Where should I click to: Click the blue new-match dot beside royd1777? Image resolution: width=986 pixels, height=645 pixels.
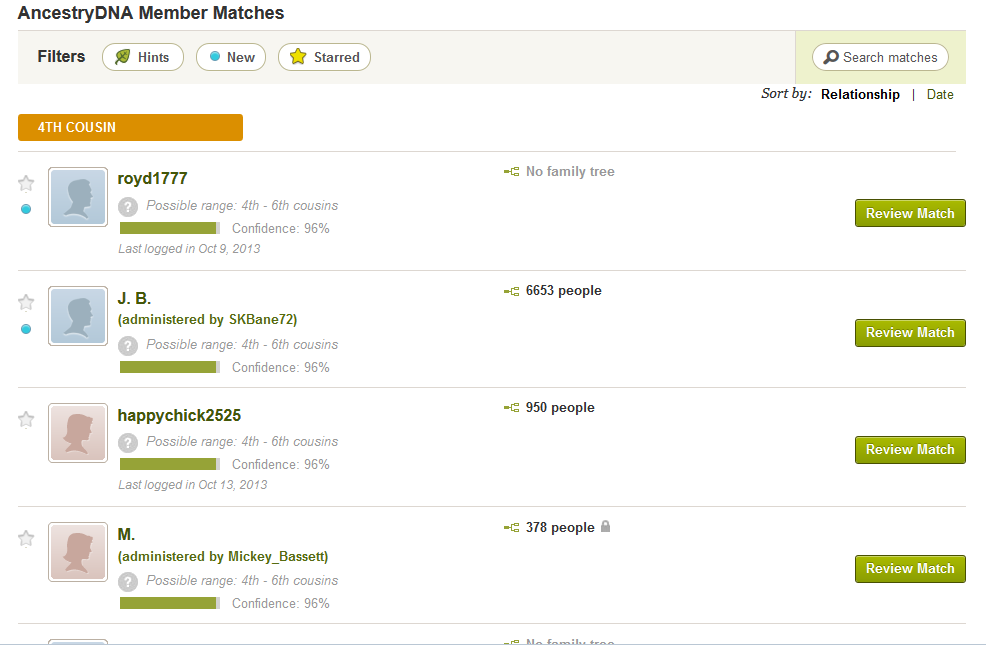[26, 209]
